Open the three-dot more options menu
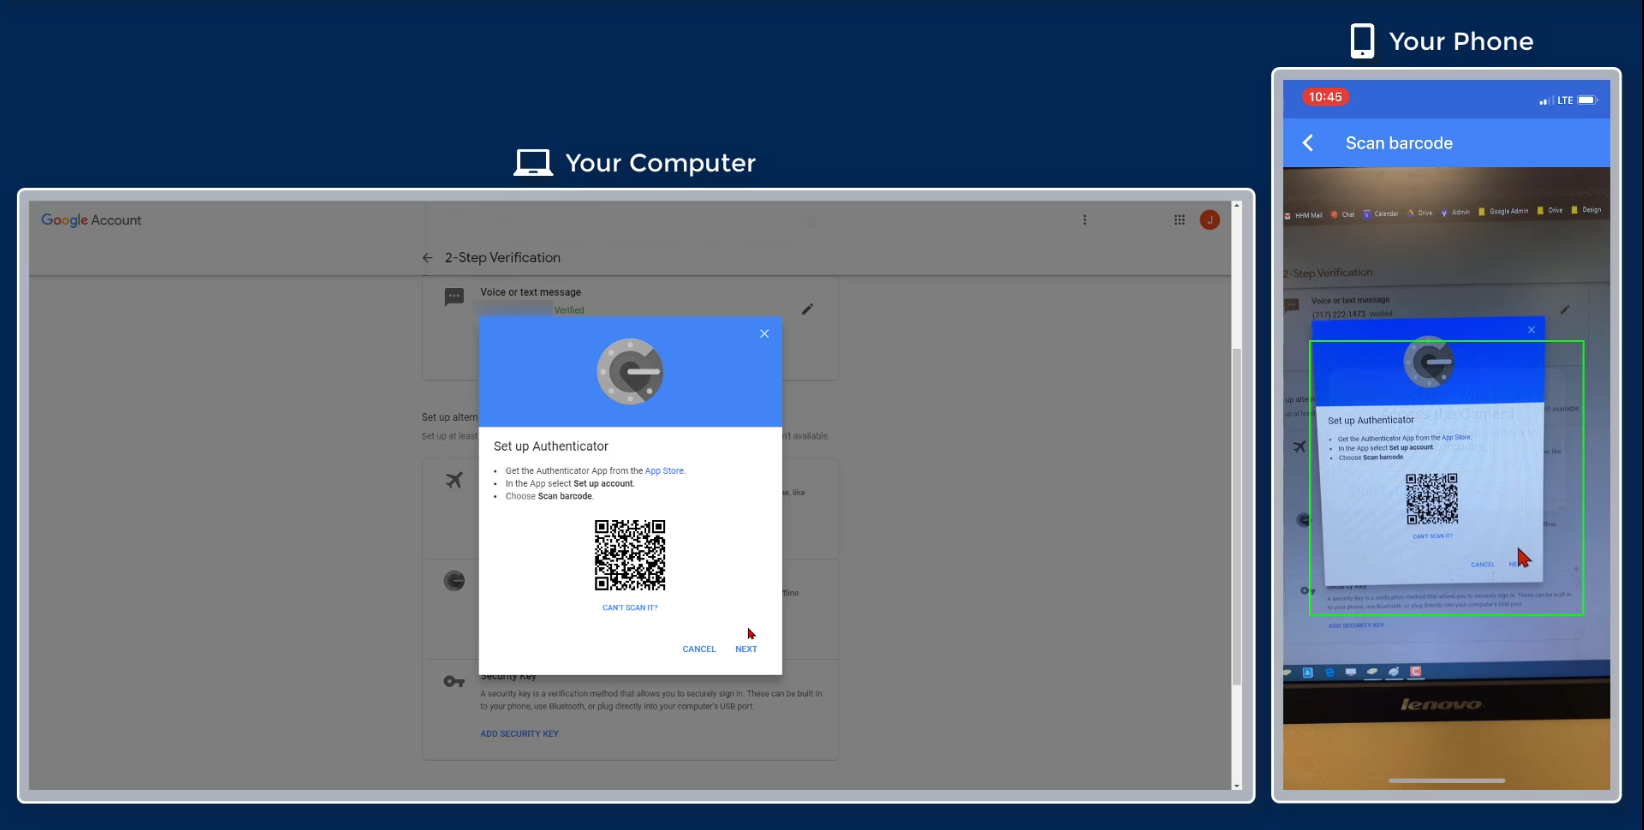Screen dimensions: 1644x830 click(1084, 220)
